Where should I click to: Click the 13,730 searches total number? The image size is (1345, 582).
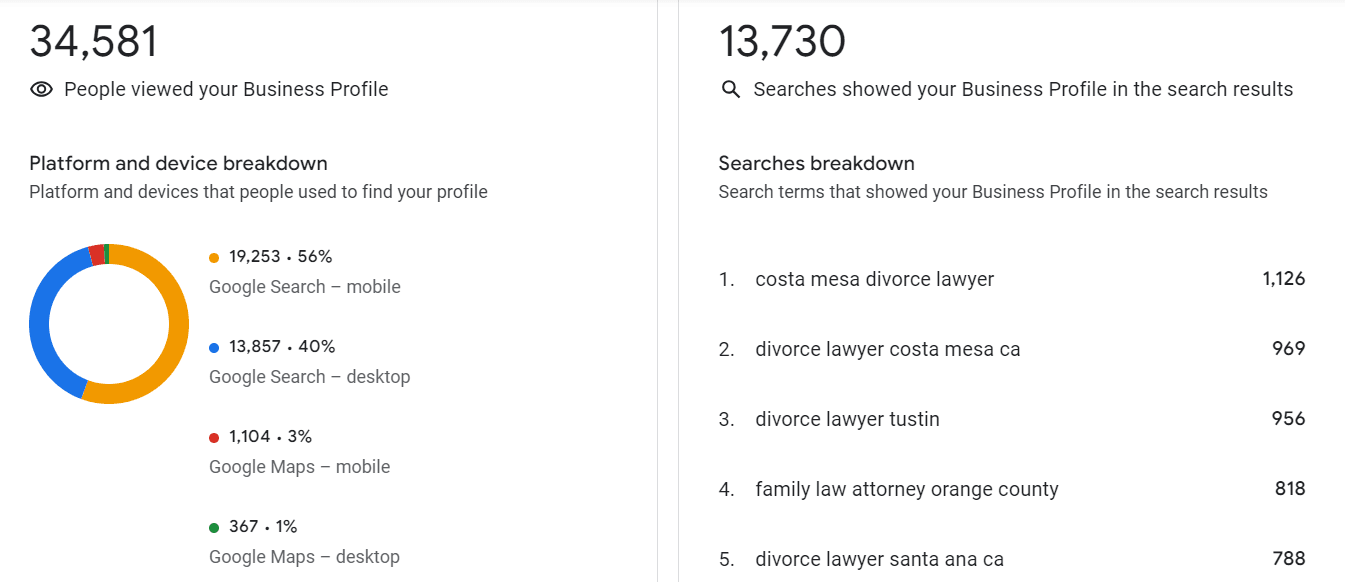pyautogui.click(x=782, y=42)
